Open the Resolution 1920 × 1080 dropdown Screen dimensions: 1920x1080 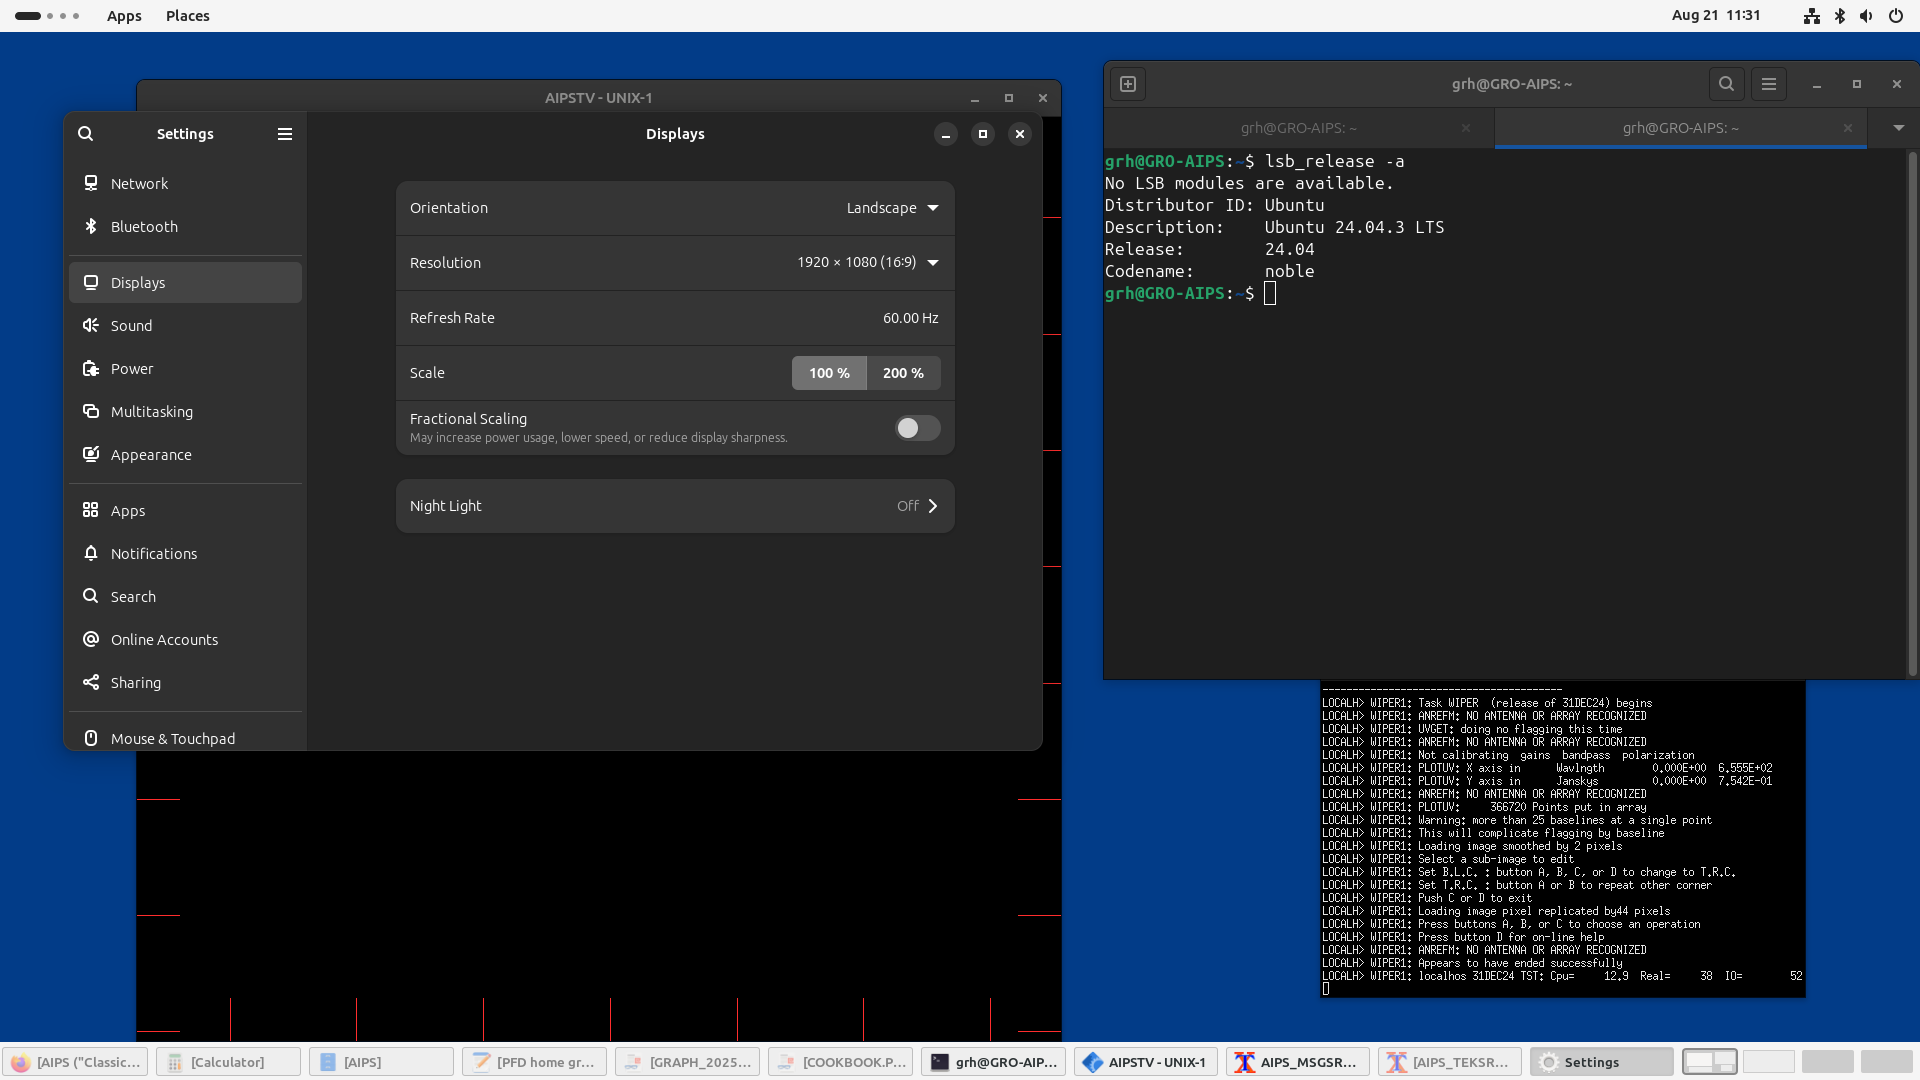click(867, 263)
